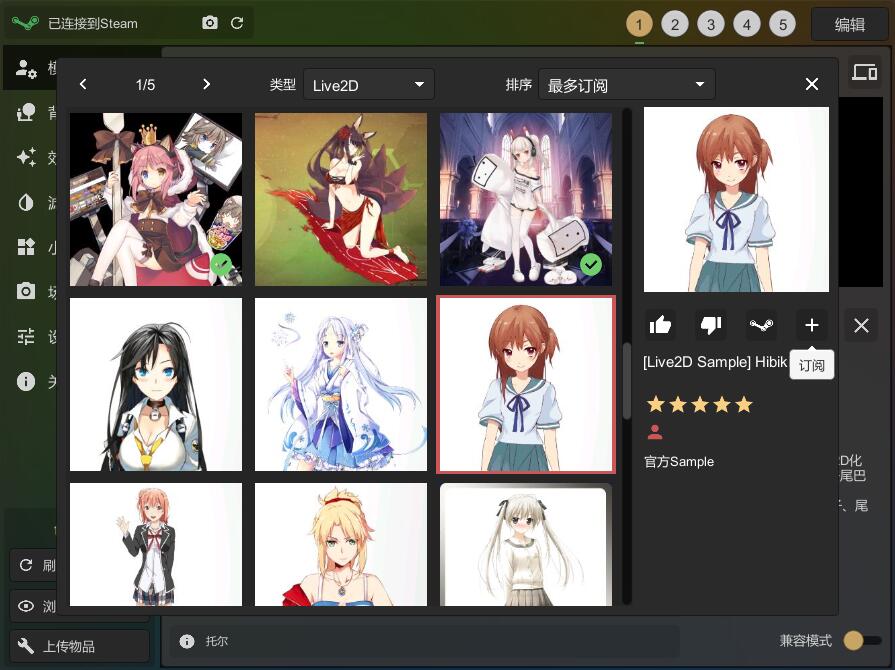This screenshot has height=670, width=895.
Task: Select preset slot 1
Action: (639, 24)
